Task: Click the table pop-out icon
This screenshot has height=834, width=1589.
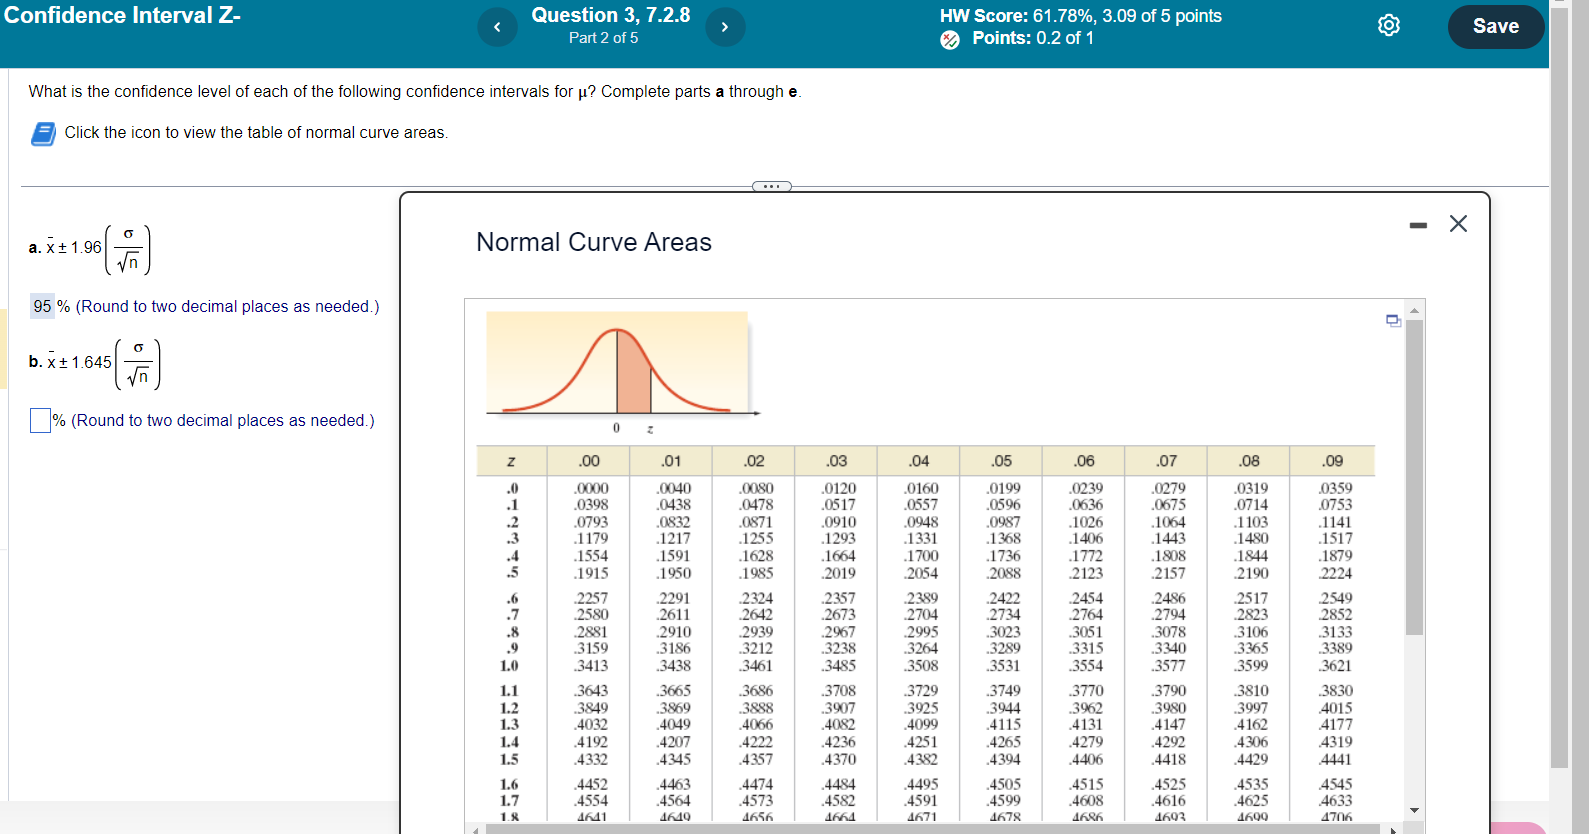Action: 1393,320
